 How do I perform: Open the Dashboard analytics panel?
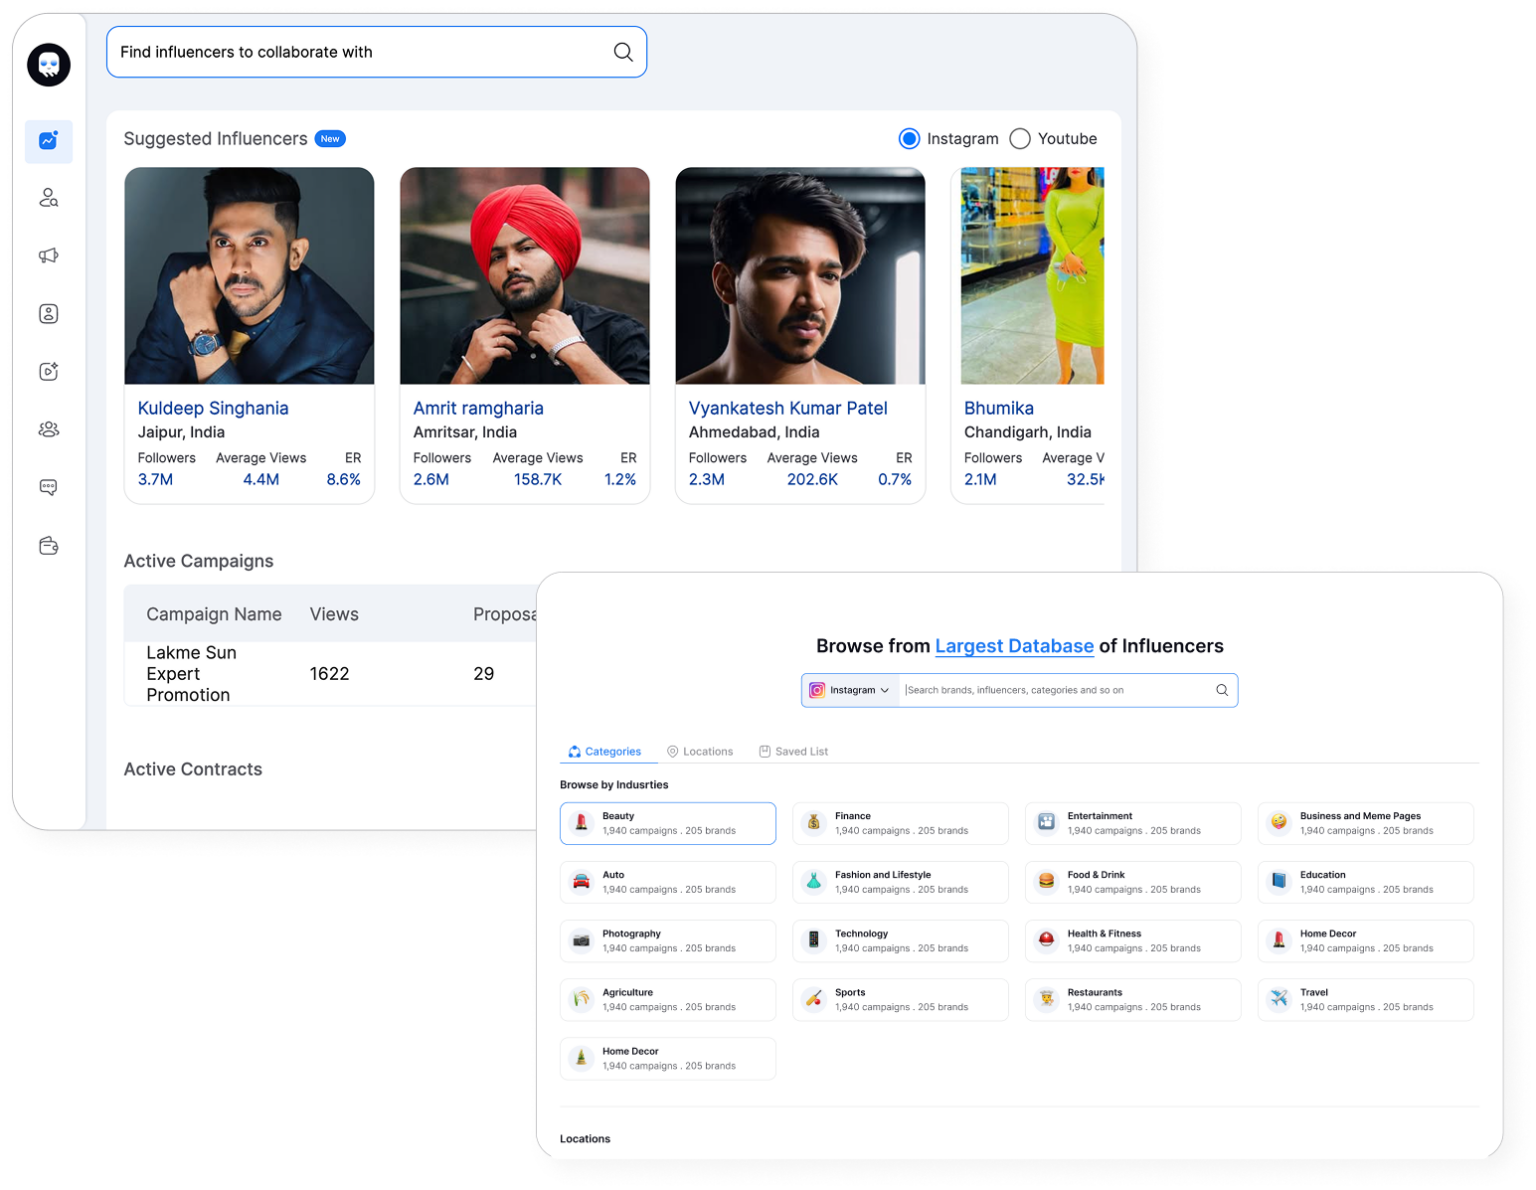coord(48,142)
